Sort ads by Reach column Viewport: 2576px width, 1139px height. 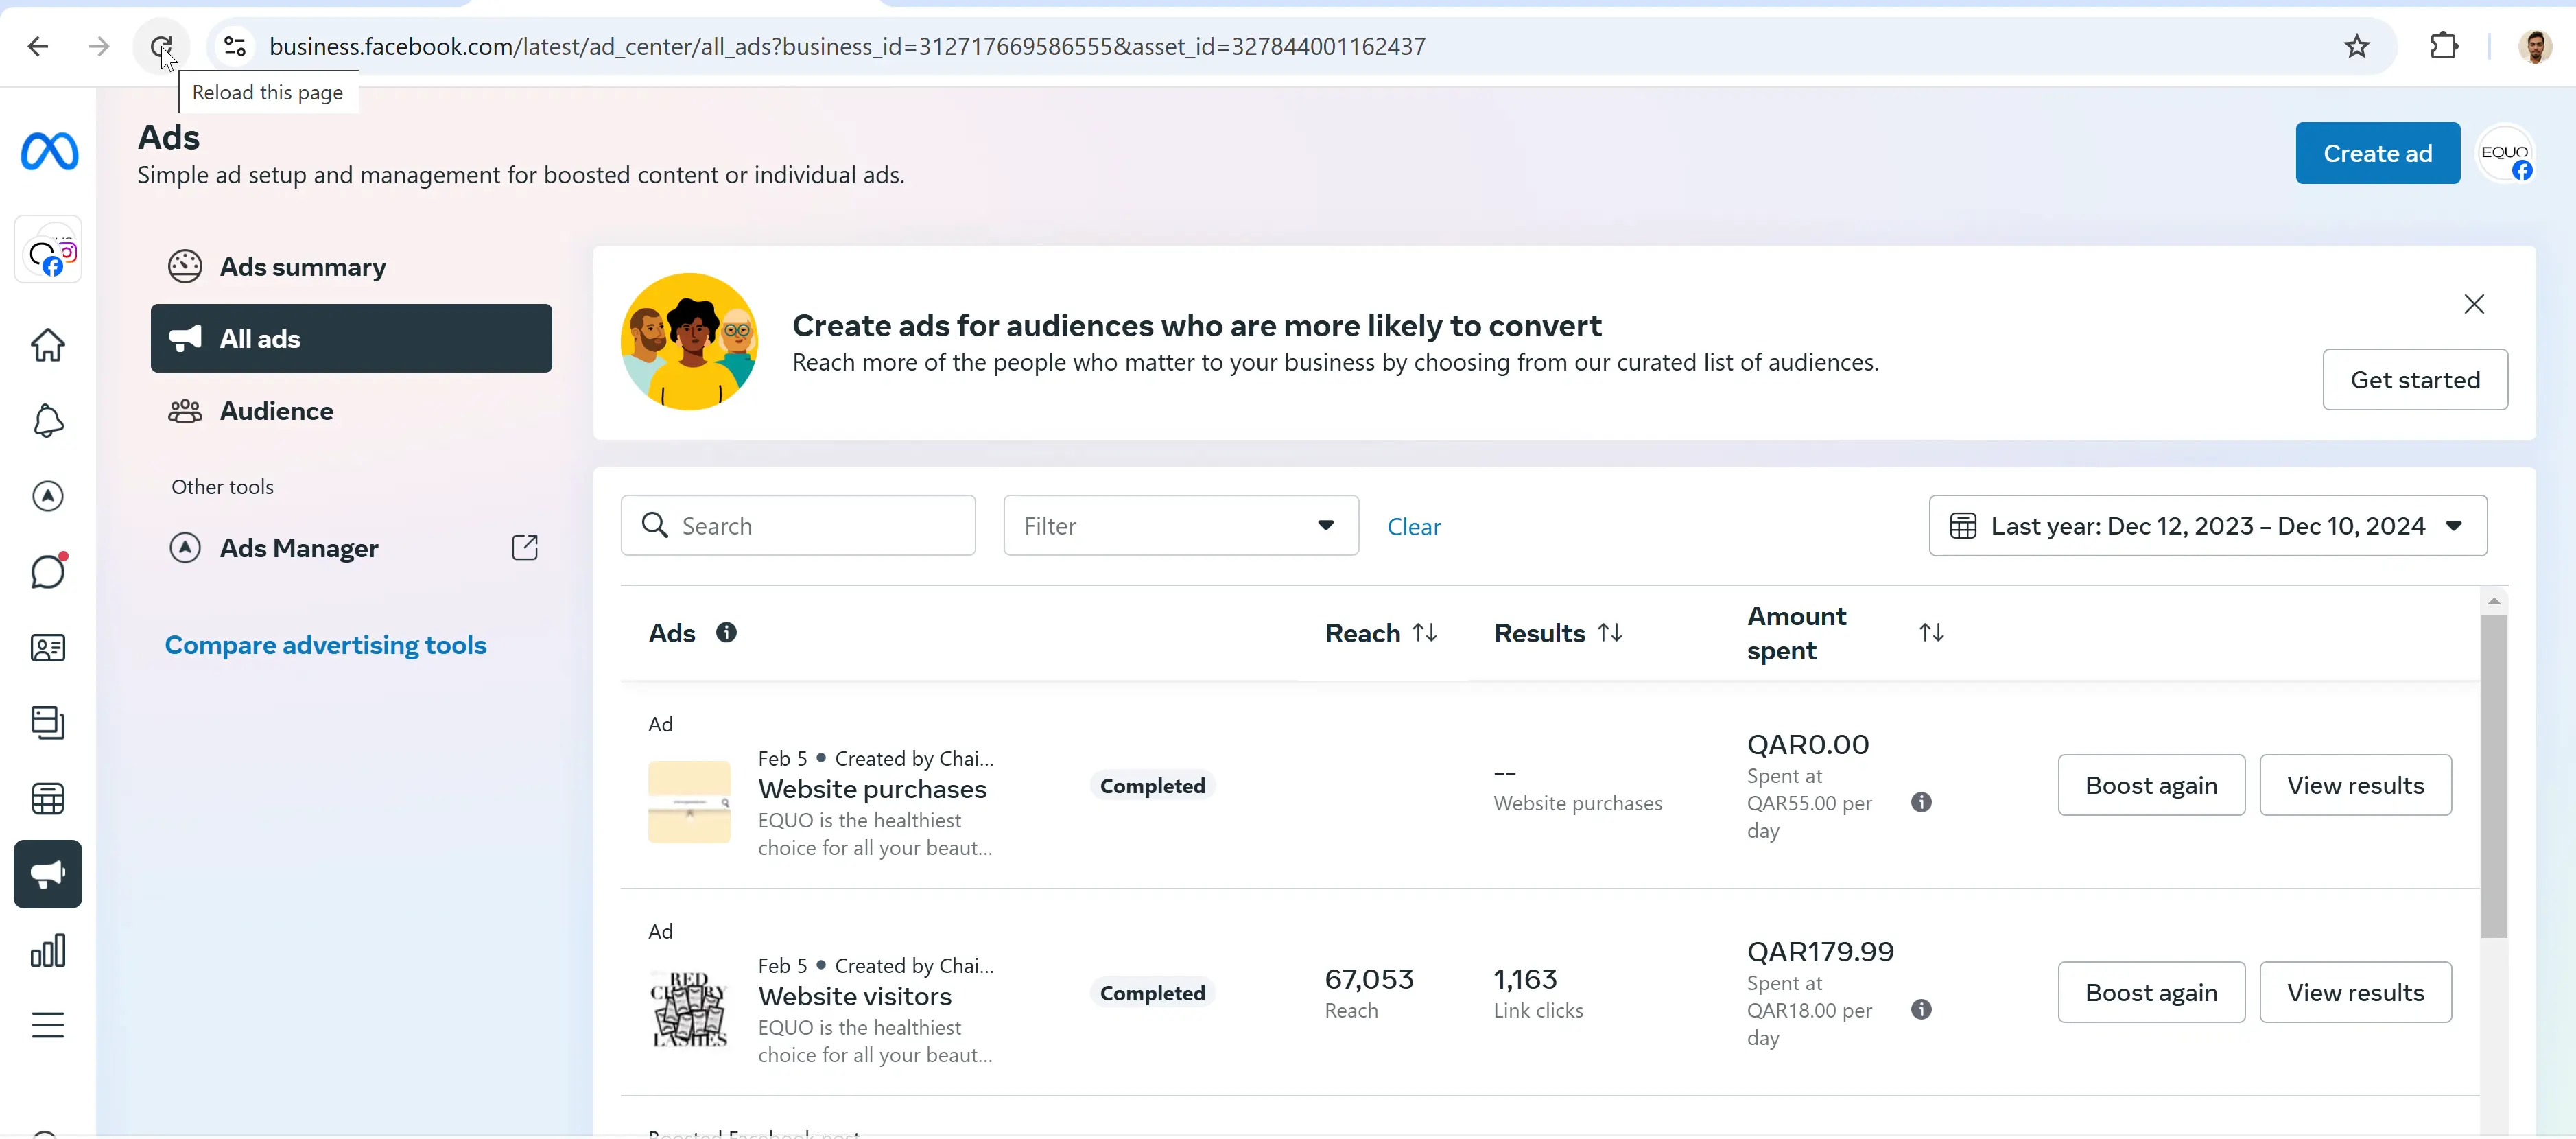(1424, 633)
